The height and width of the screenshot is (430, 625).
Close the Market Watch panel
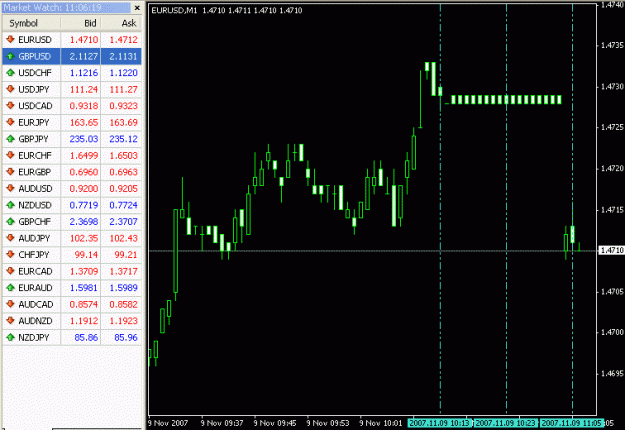(x=137, y=8)
